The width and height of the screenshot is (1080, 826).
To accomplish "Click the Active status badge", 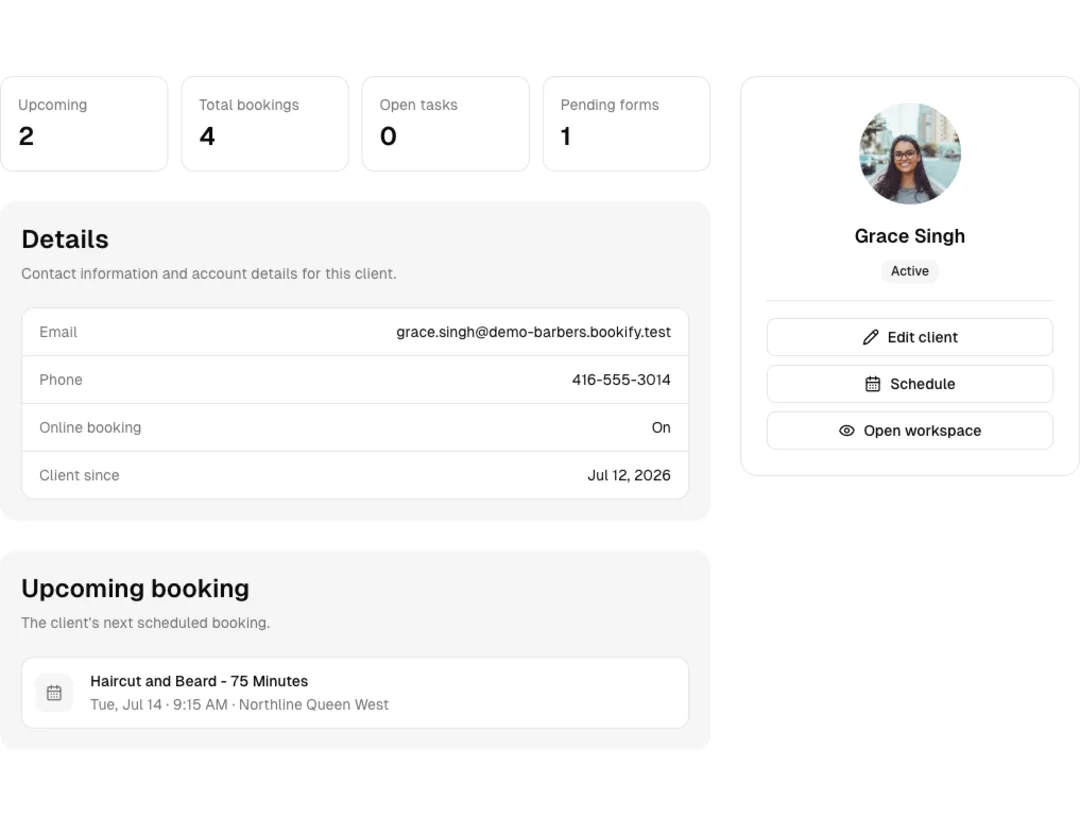I will coord(910,271).
